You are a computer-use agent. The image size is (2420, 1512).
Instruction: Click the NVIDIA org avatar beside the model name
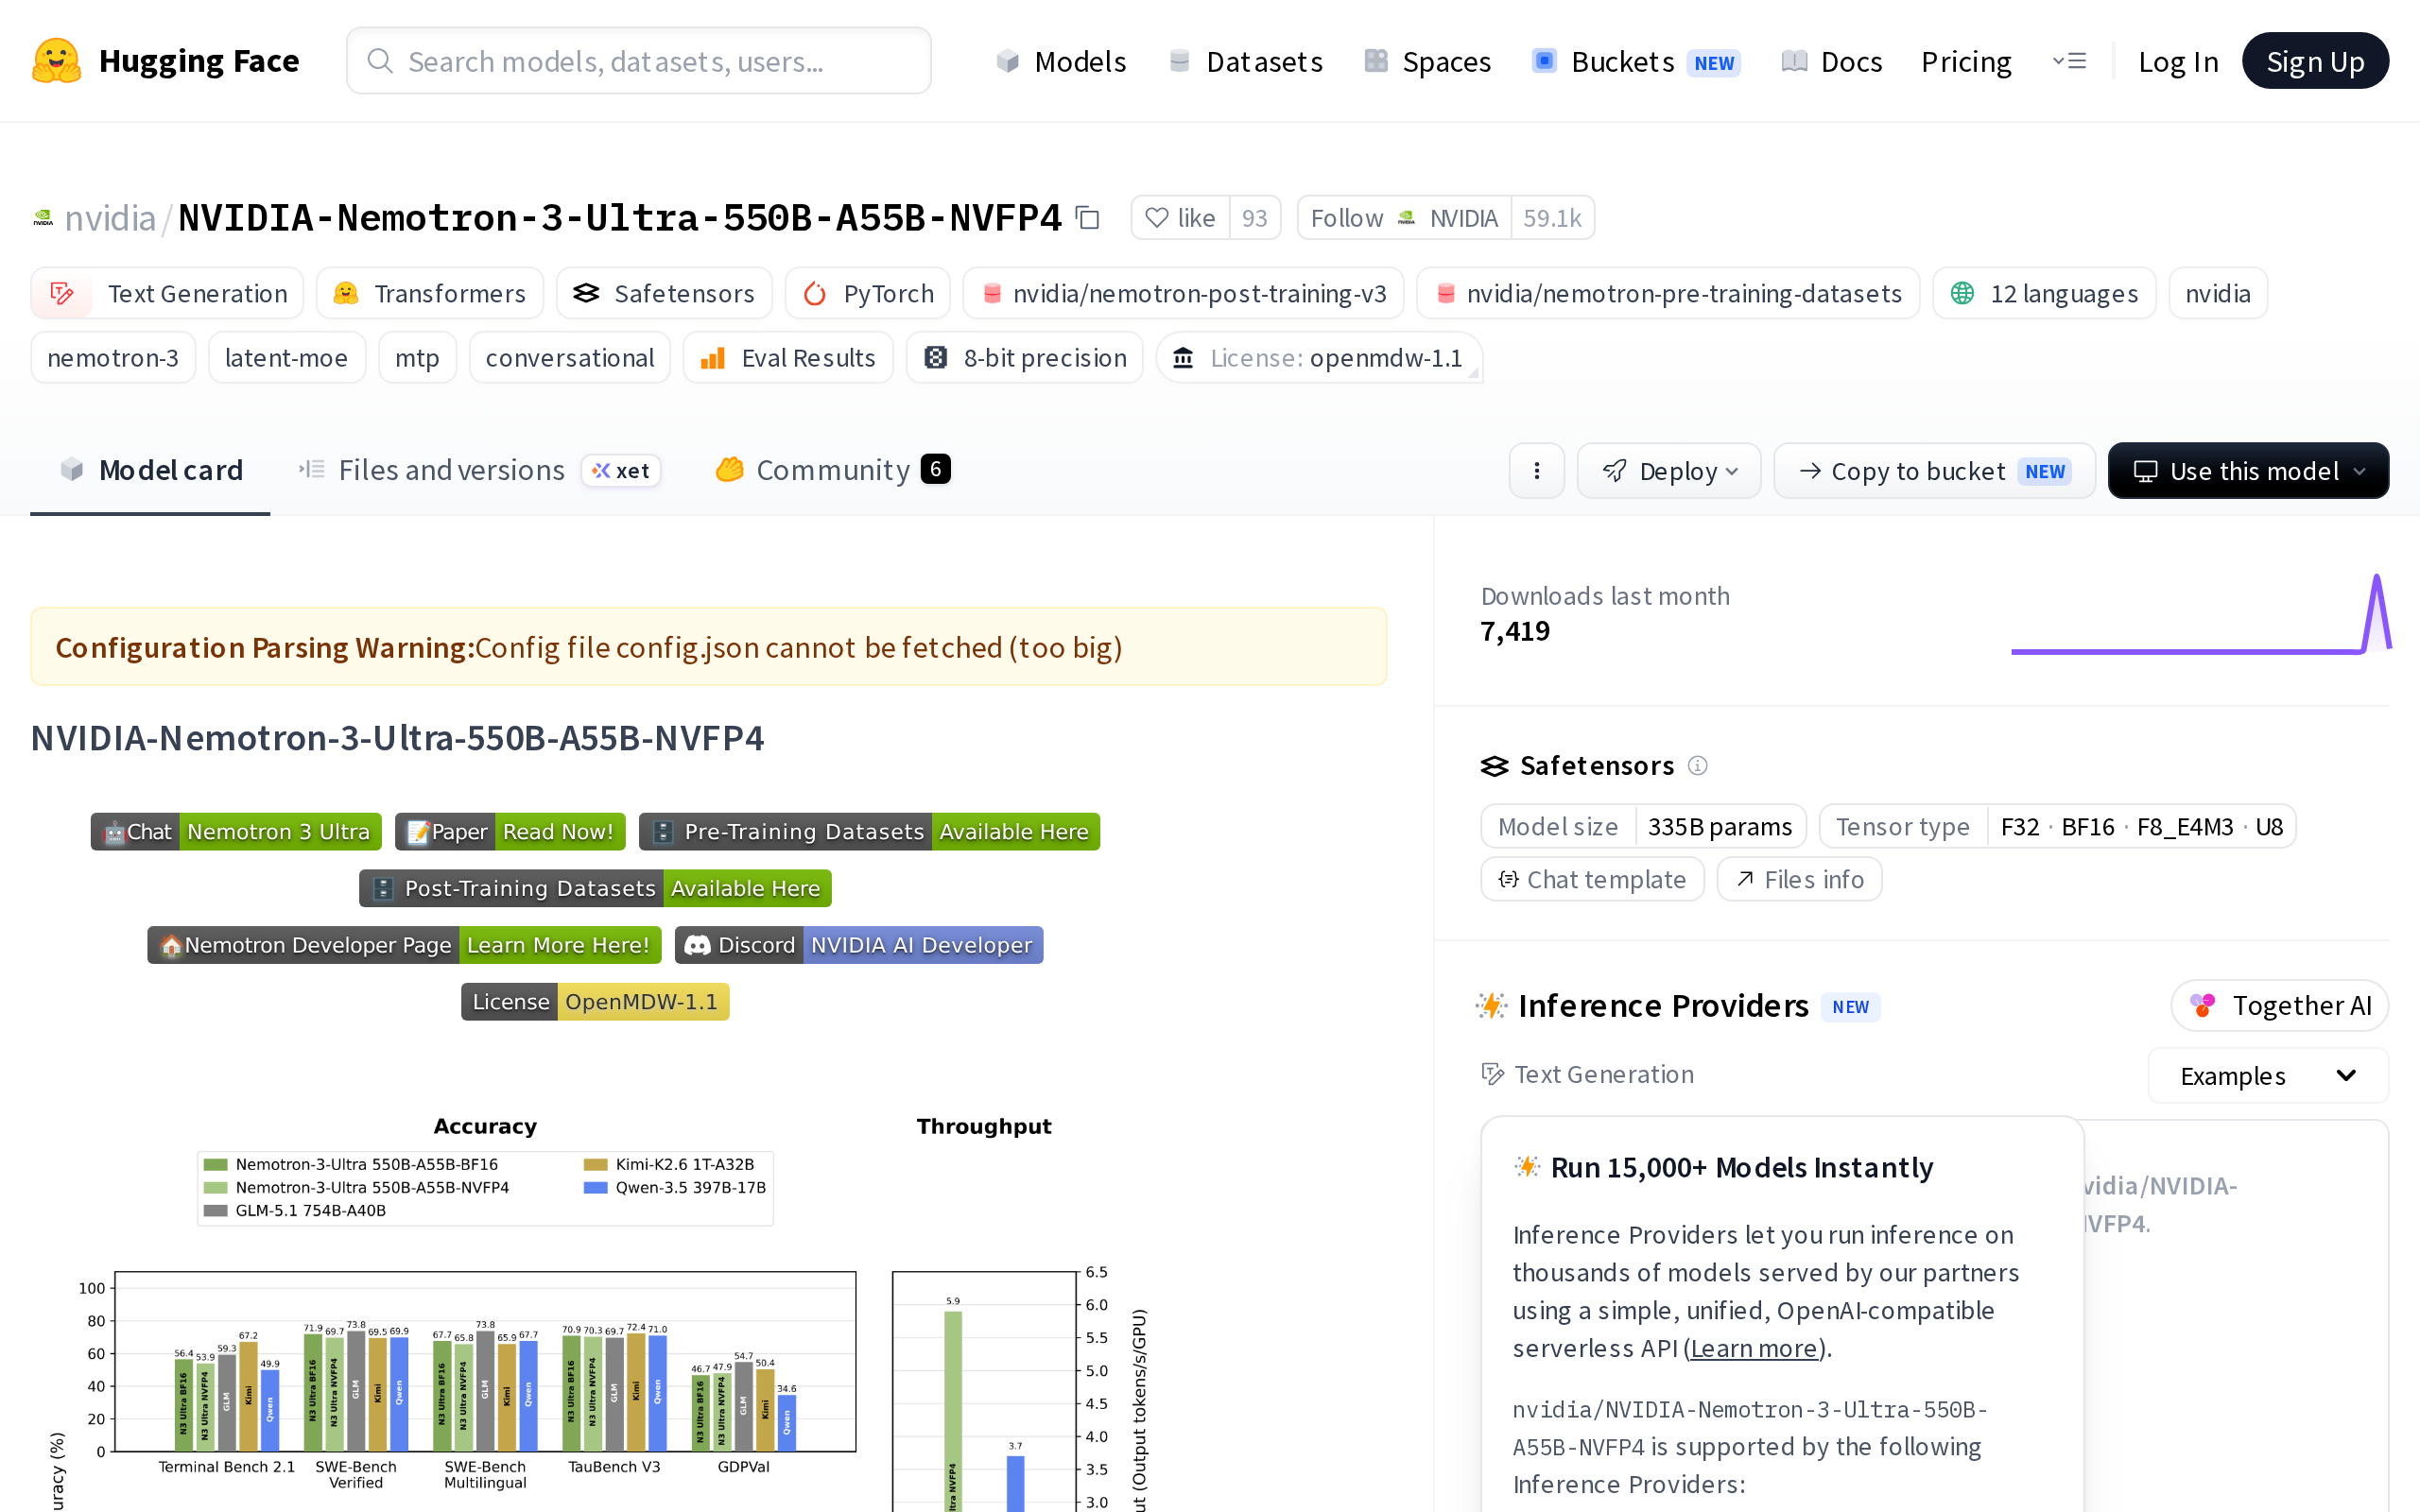pos(43,218)
